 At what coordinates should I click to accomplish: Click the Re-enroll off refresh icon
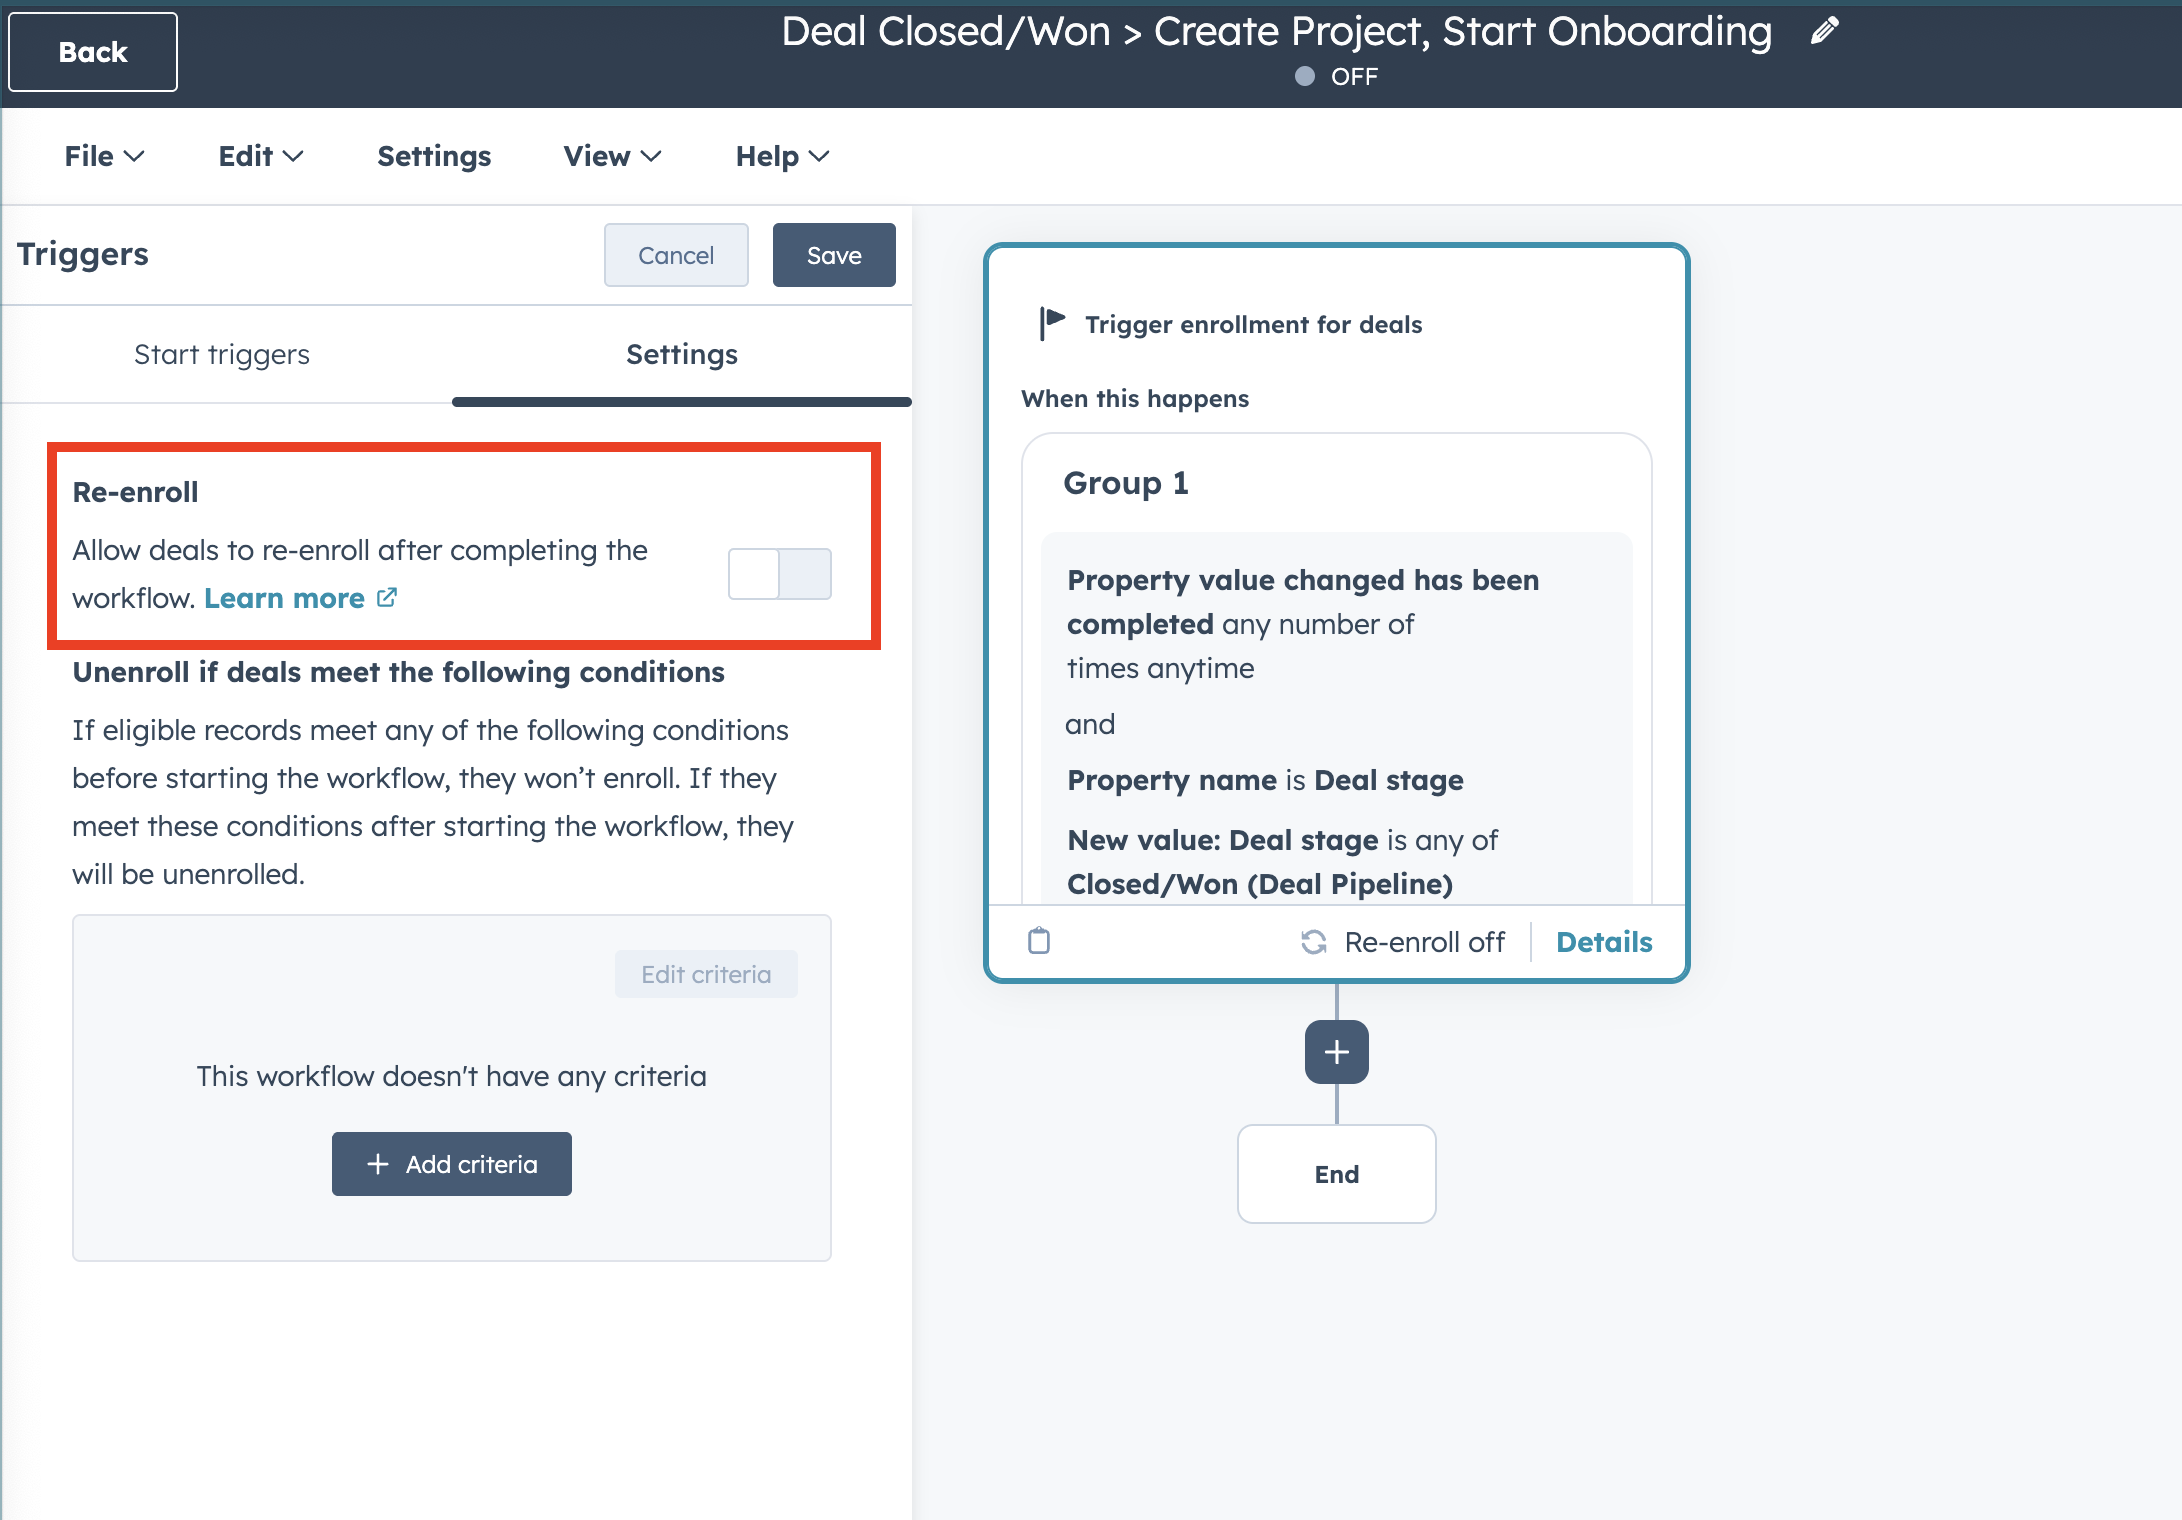[x=1313, y=941]
